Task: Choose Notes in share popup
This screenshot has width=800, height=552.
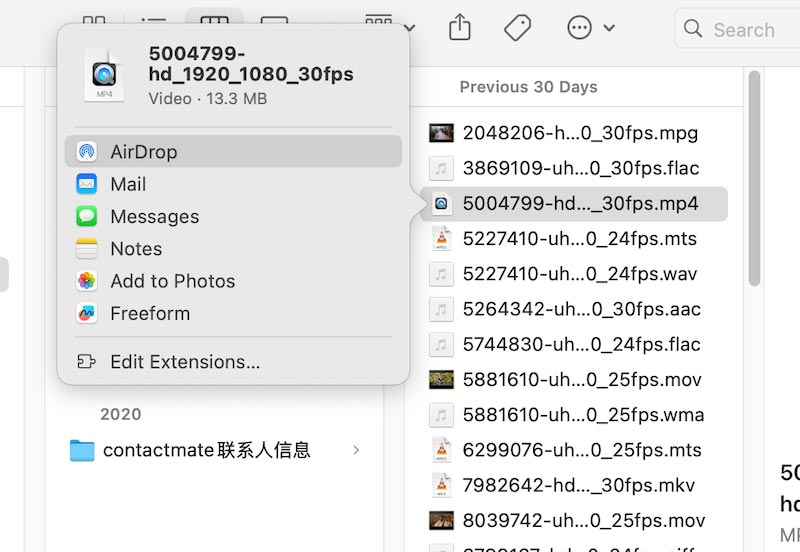Action: (136, 249)
